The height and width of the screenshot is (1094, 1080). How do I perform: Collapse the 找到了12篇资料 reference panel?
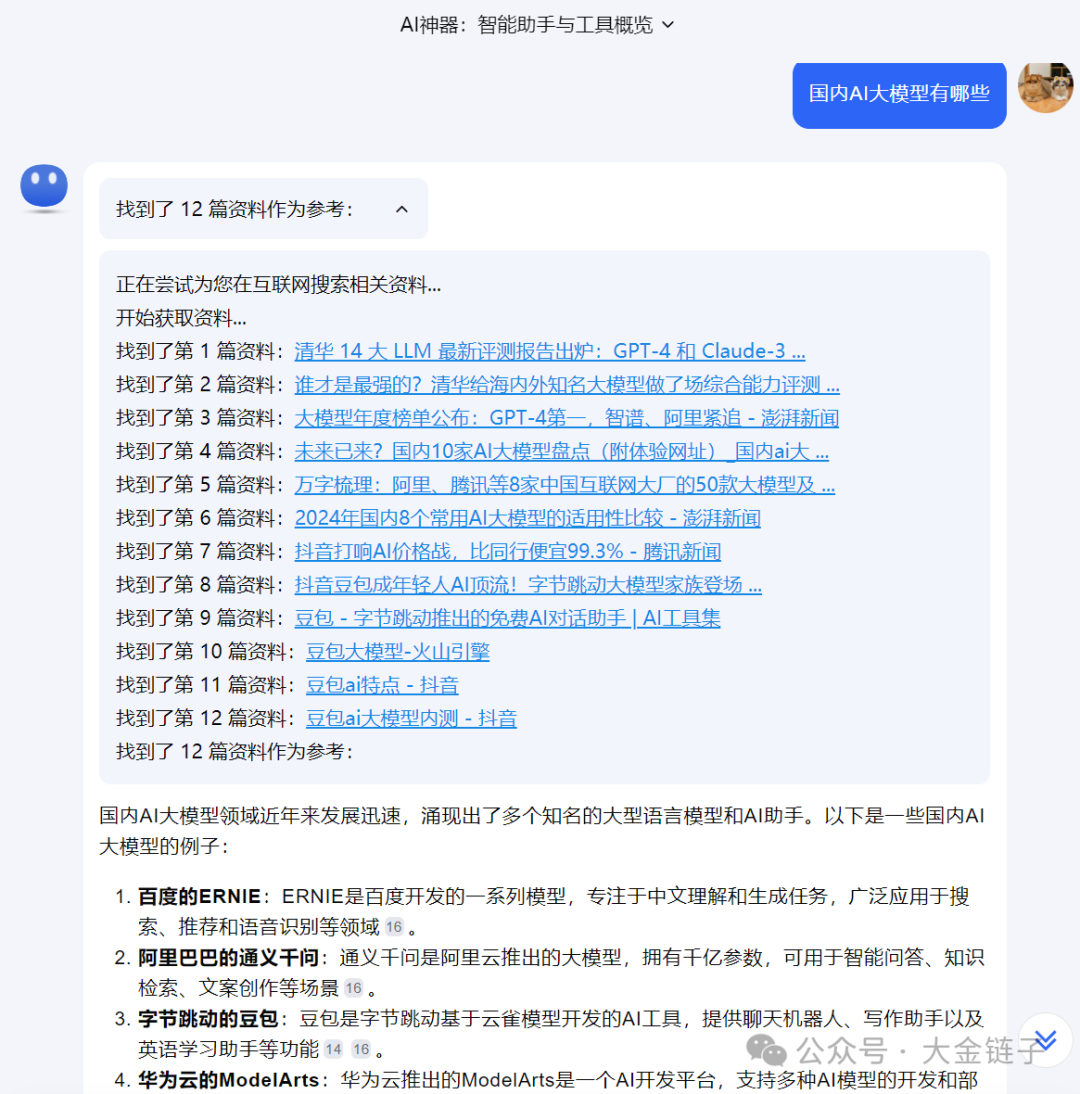[401, 209]
